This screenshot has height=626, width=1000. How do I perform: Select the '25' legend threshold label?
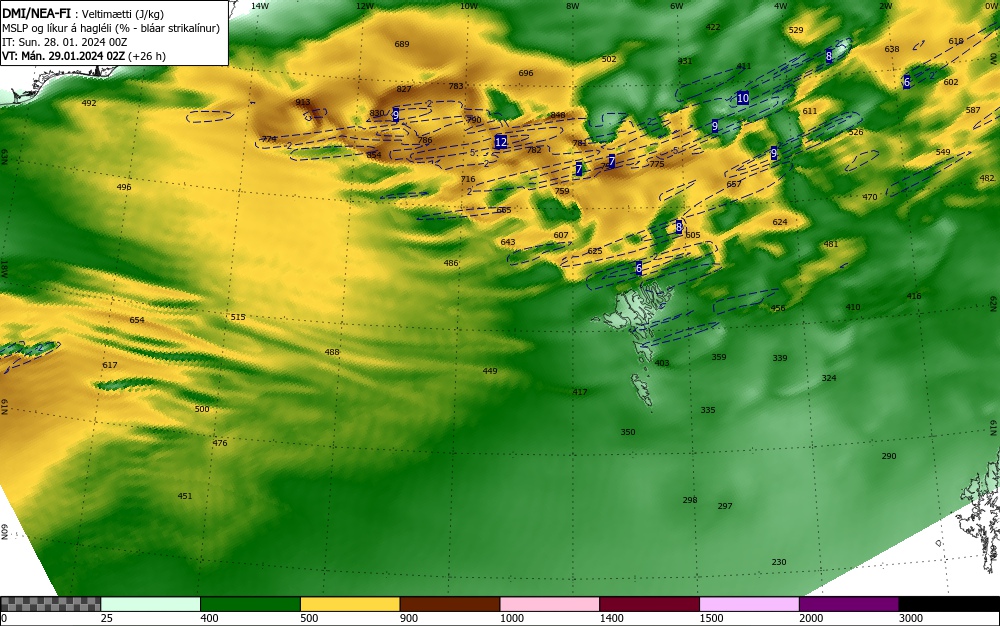(x=107, y=618)
